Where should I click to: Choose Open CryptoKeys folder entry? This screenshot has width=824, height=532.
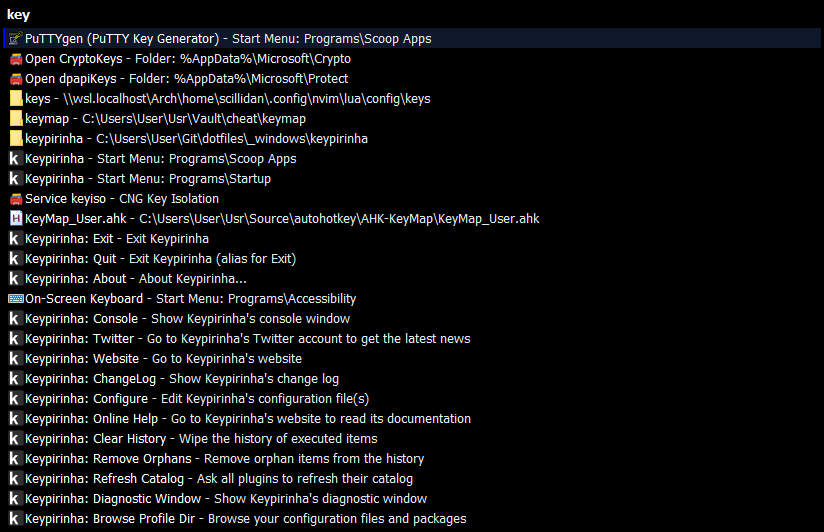tap(412, 58)
